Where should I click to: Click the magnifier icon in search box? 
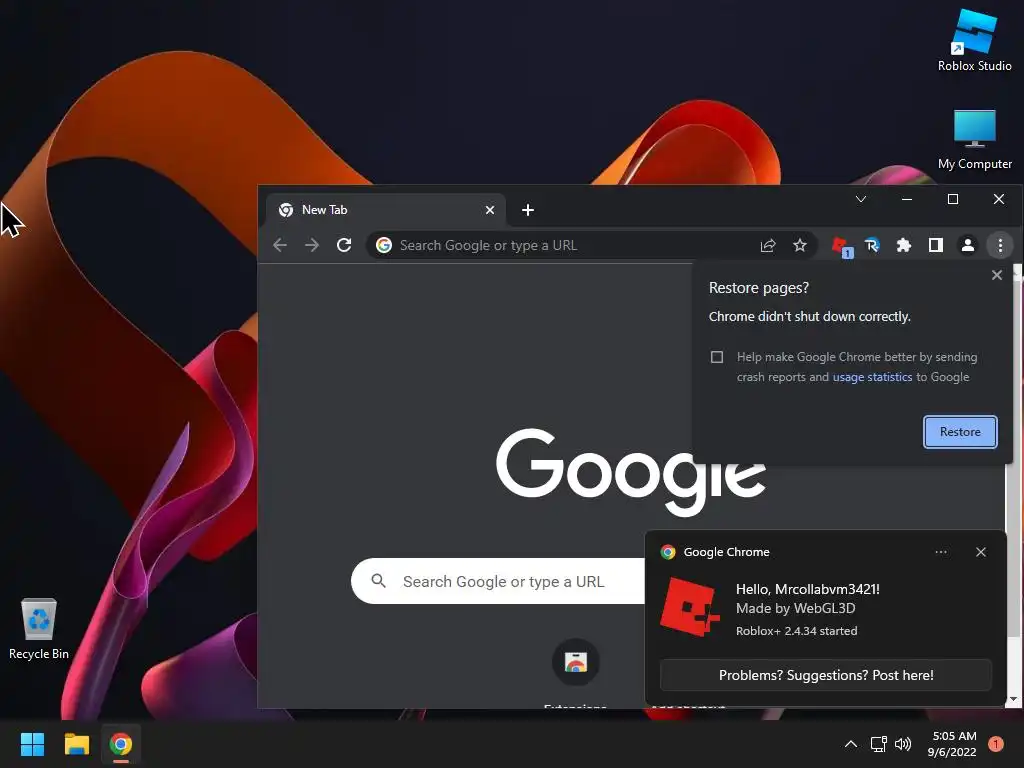coord(379,581)
